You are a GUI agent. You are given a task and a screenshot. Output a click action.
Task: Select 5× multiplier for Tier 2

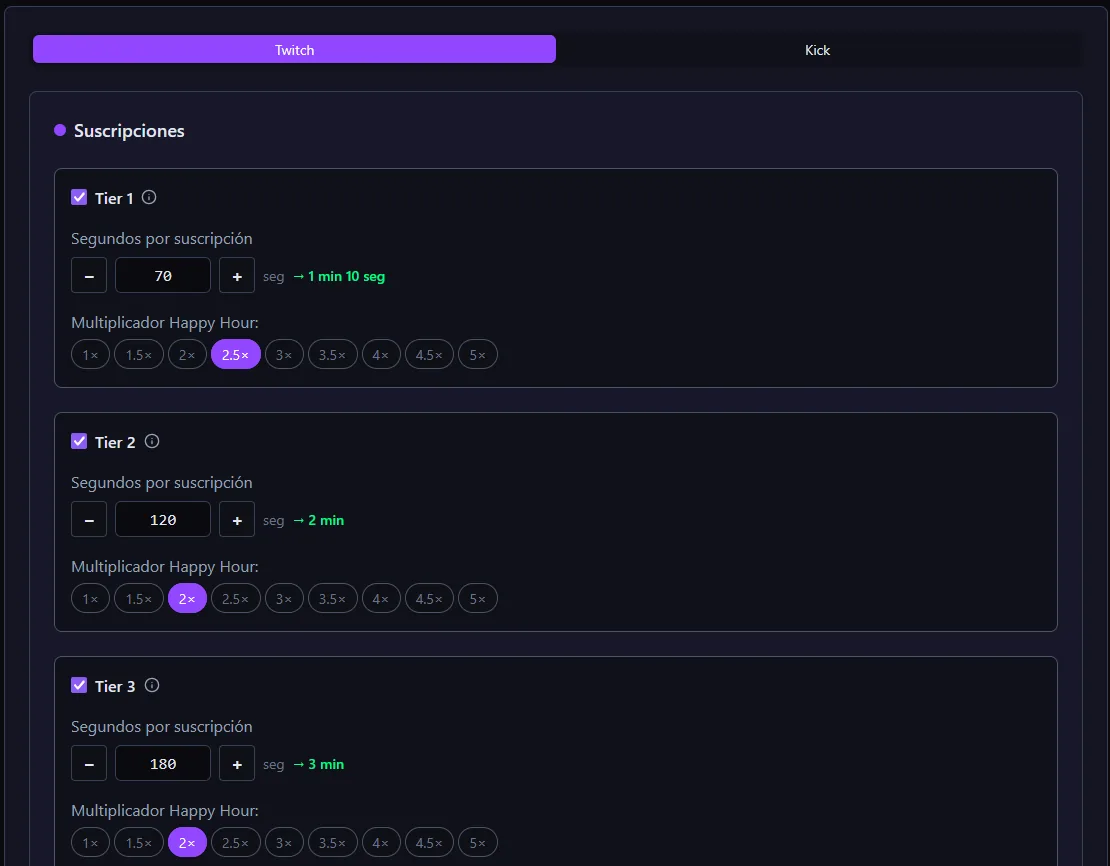point(478,599)
